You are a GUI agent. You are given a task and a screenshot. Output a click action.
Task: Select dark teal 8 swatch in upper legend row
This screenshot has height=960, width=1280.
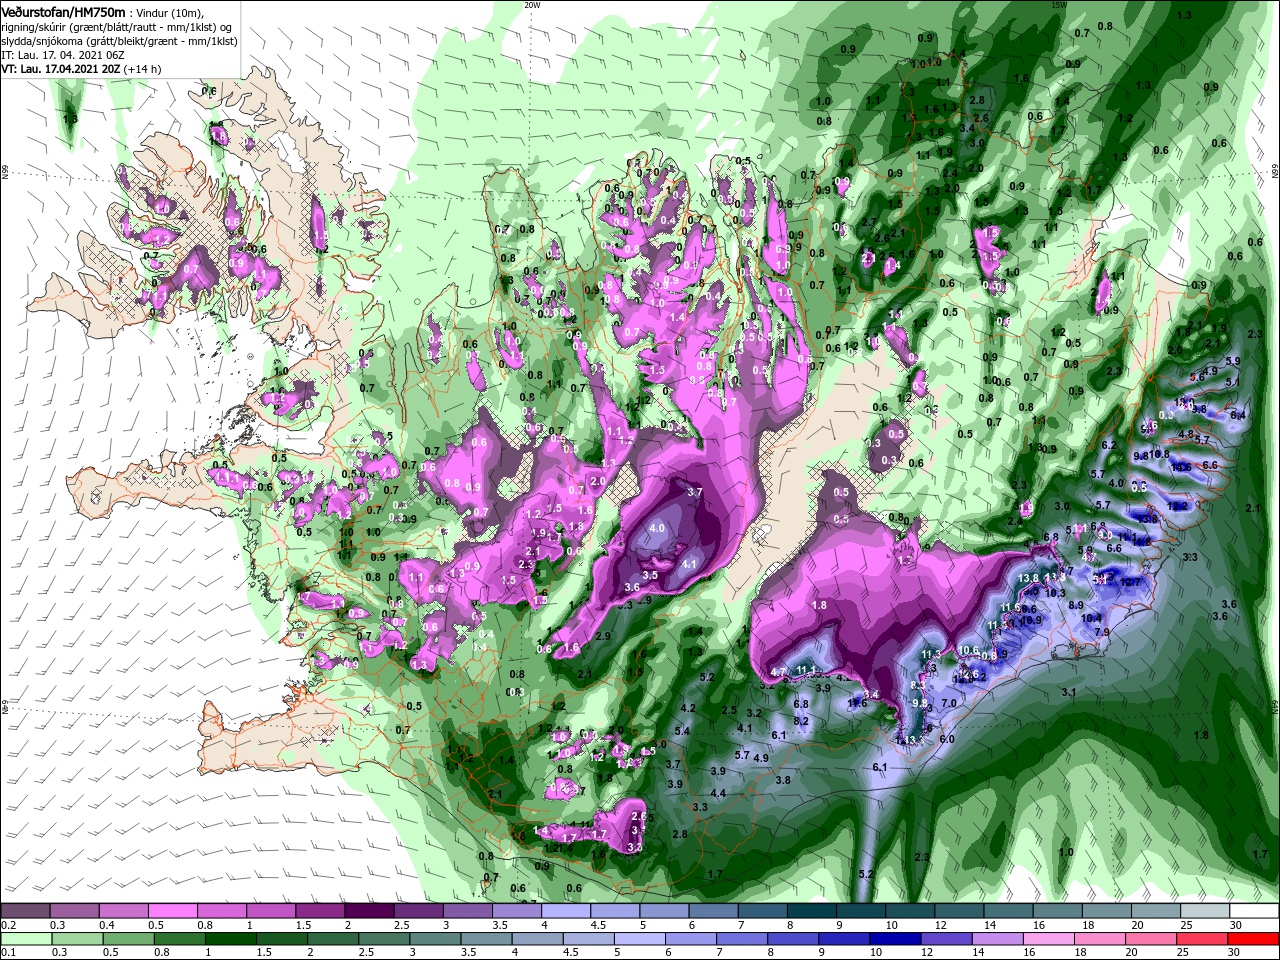[810, 911]
